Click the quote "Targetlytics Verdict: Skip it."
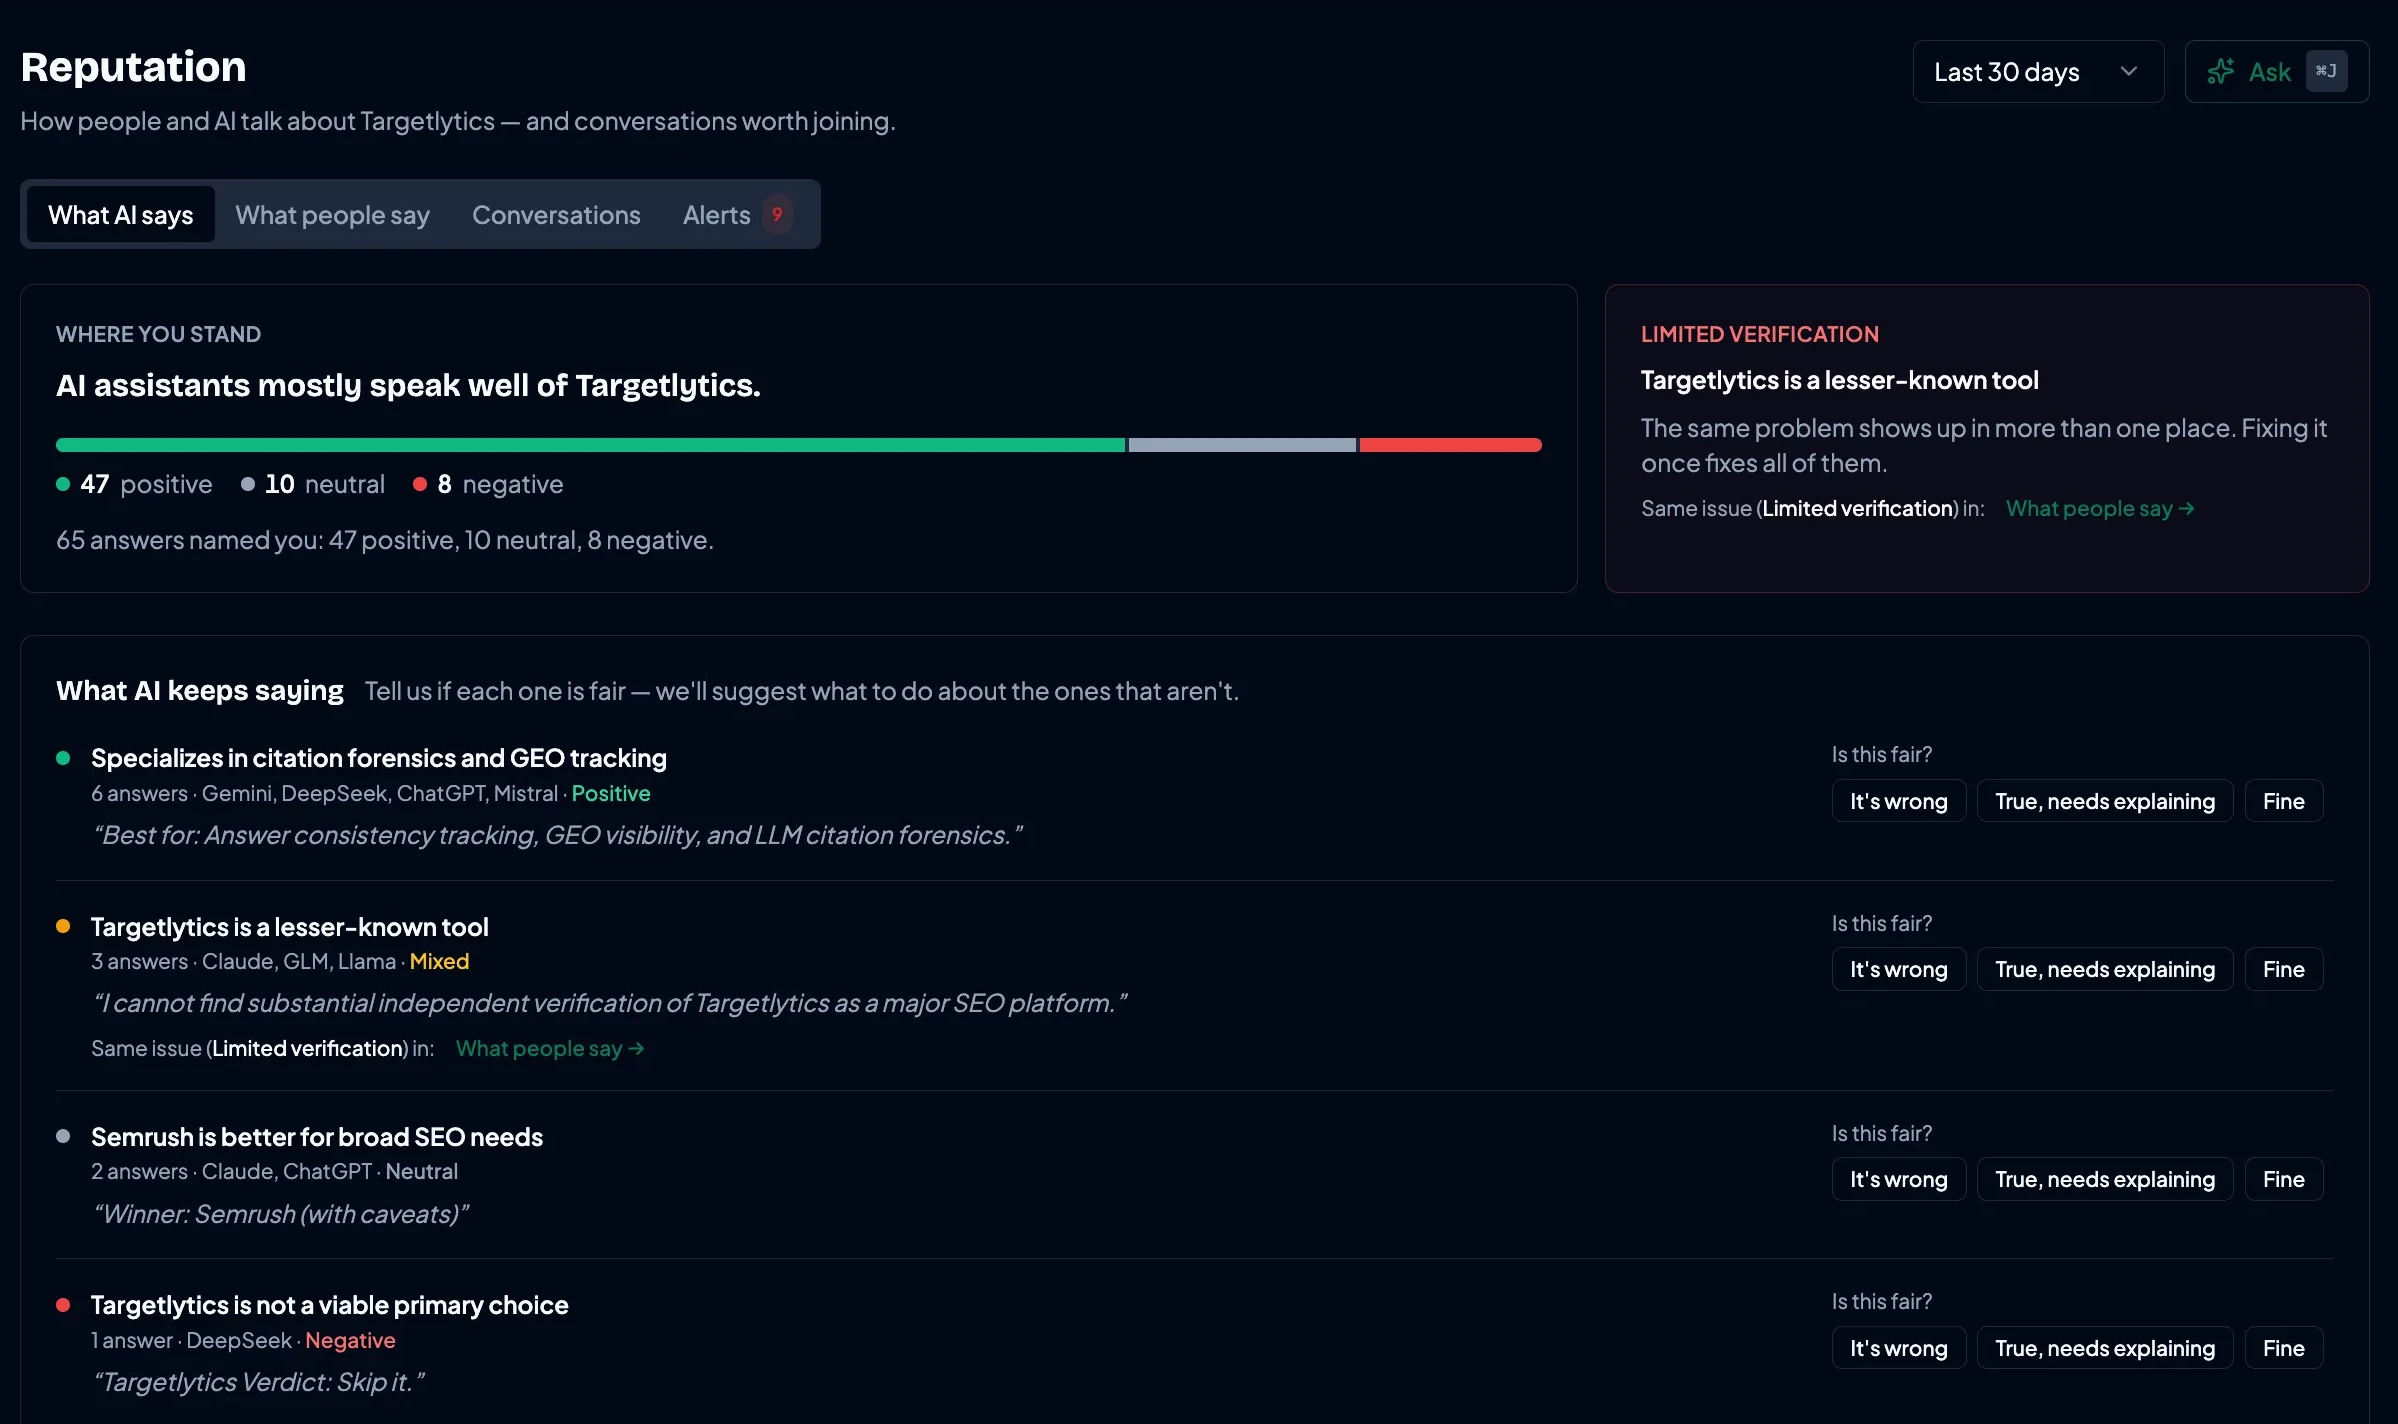Screen dimensions: 2398x1424 258,1382
